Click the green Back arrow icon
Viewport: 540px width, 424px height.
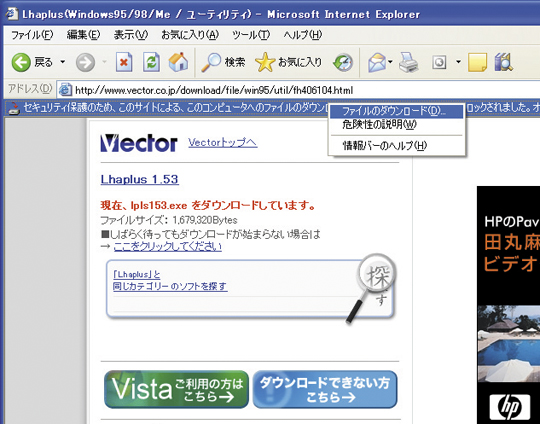point(21,63)
